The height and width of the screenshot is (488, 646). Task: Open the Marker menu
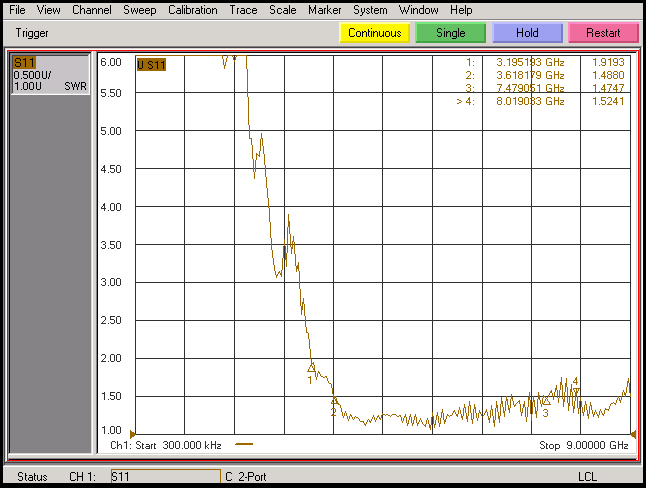click(325, 10)
